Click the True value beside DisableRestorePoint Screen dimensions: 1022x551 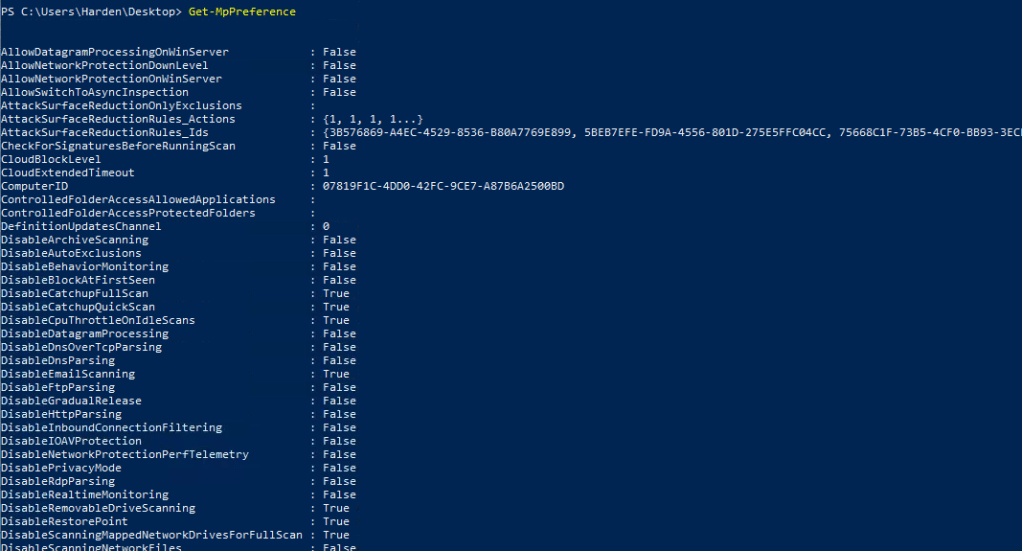click(x=336, y=522)
